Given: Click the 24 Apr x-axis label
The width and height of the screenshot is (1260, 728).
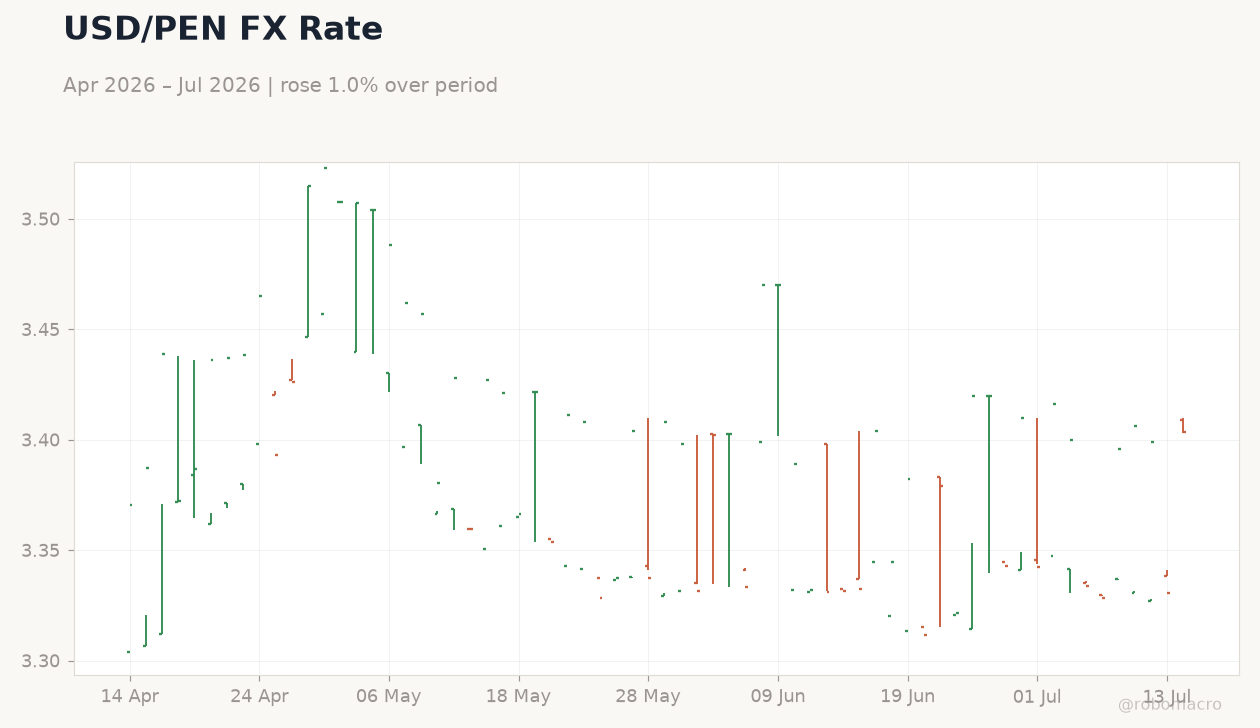Looking at the screenshot, I should coord(259,696).
